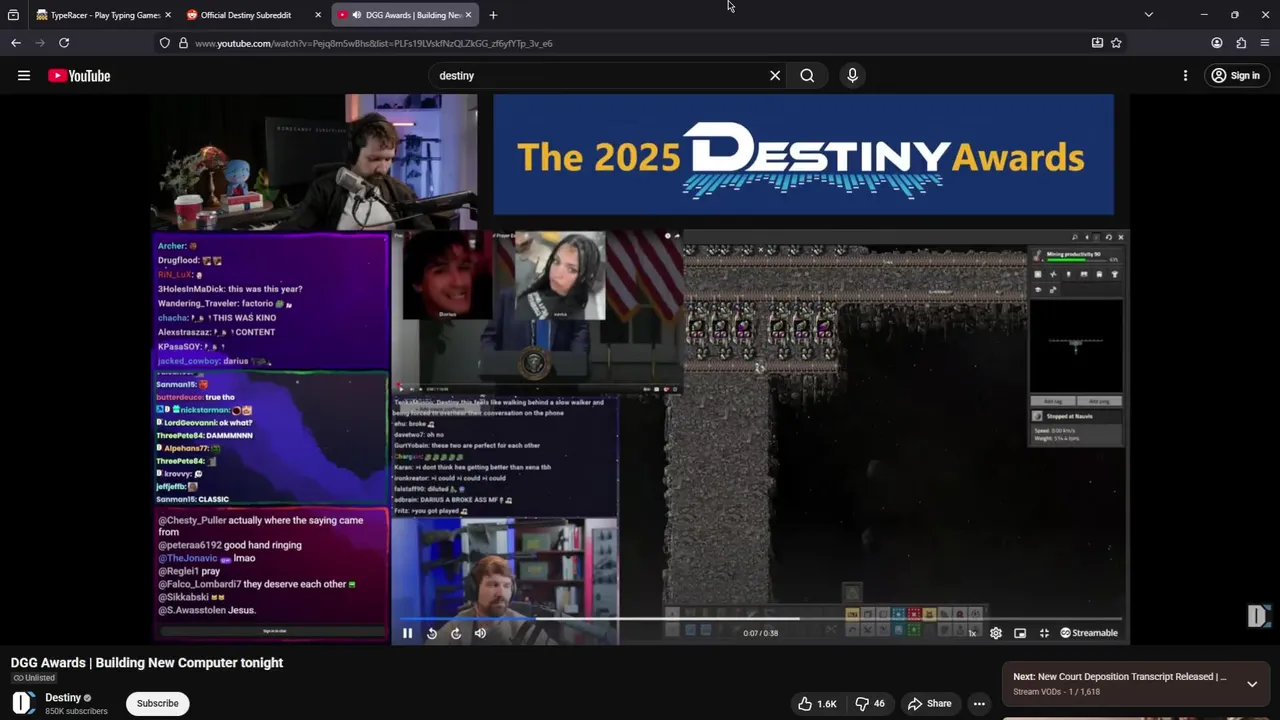The width and height of the screenshot is (1280, 720).
Task: Open the address bar install-app icon beside the bookmark star
Action: [1097, 43]
